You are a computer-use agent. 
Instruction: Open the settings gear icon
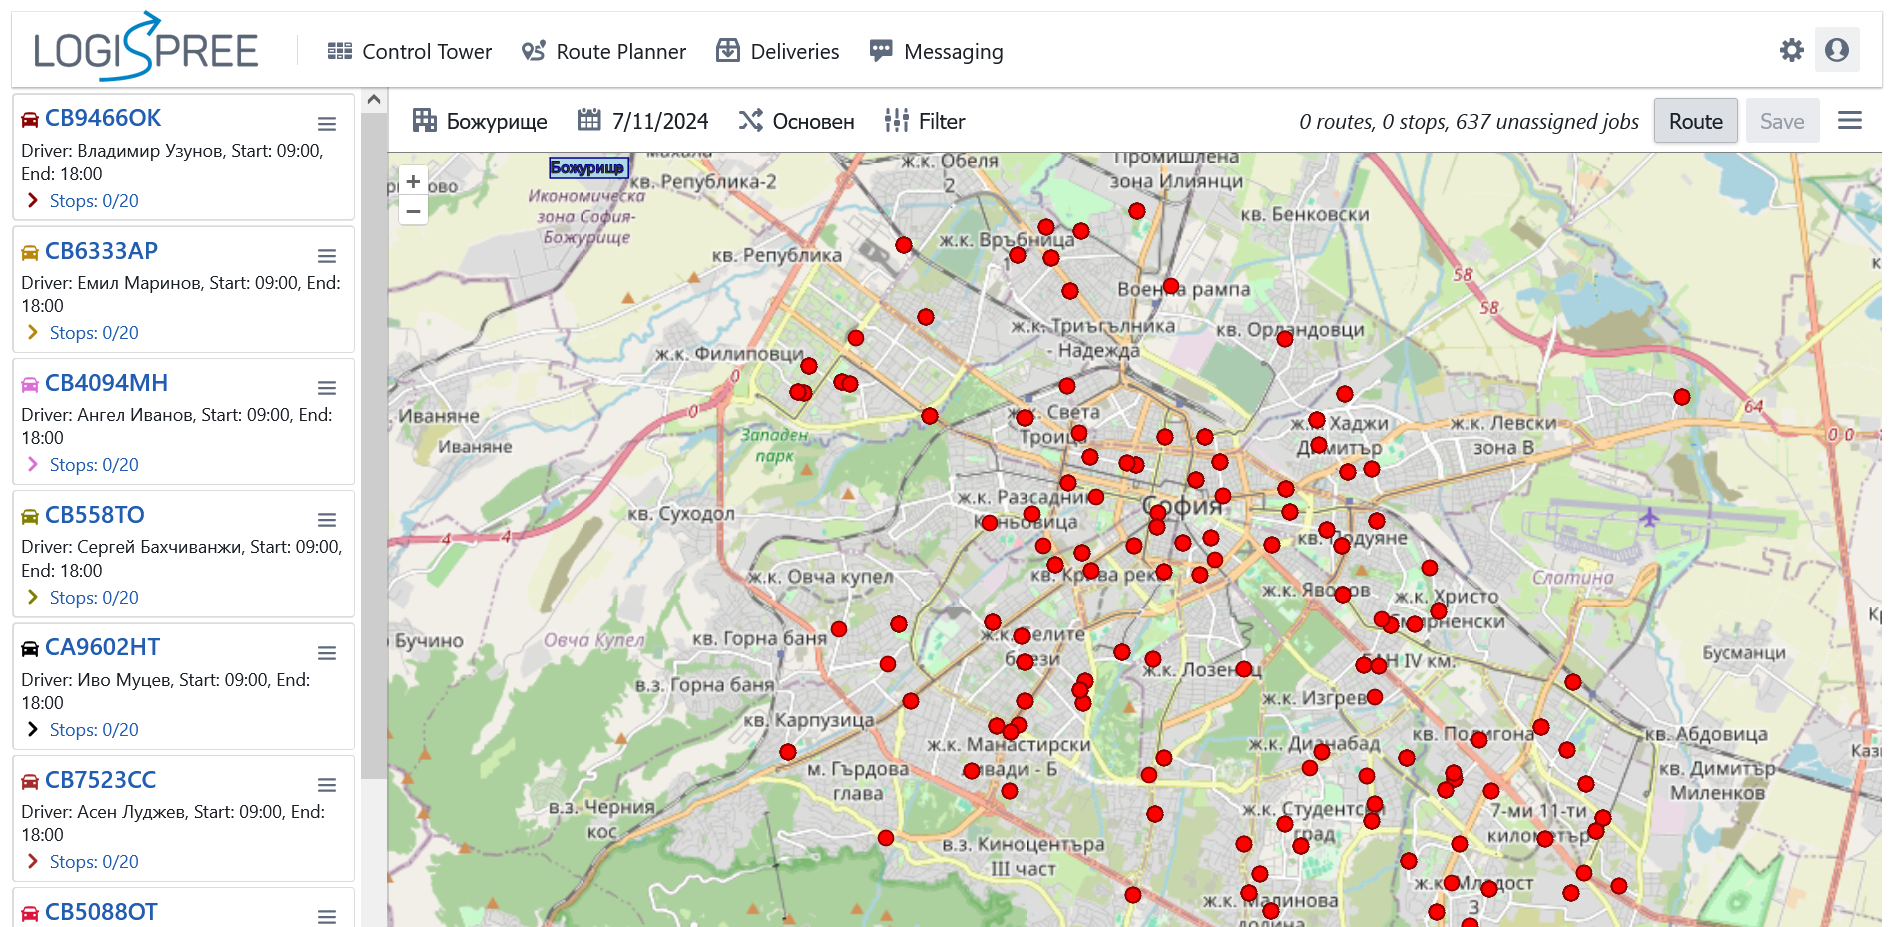pyautogui.click(x=1791, y=50)
